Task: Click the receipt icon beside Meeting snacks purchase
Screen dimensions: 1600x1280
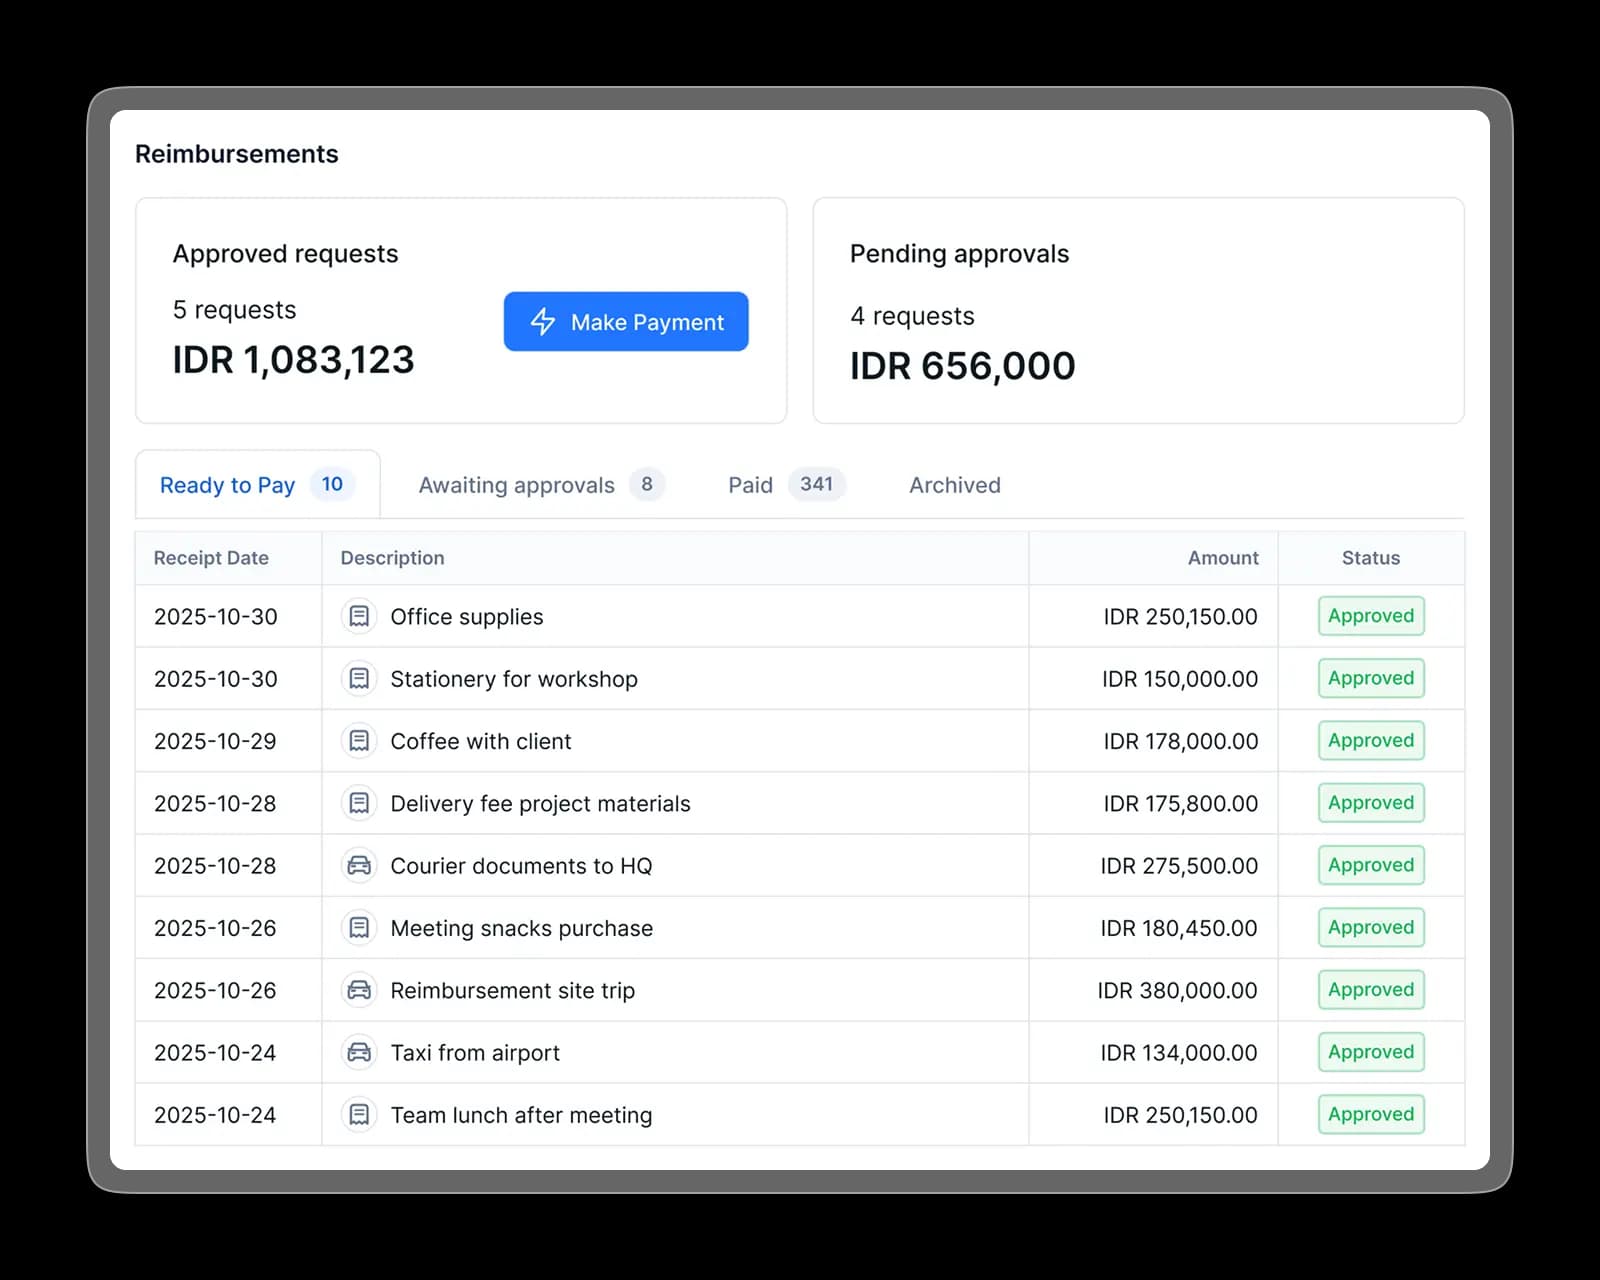Action: pyautogui.click(x=358, y=927)
